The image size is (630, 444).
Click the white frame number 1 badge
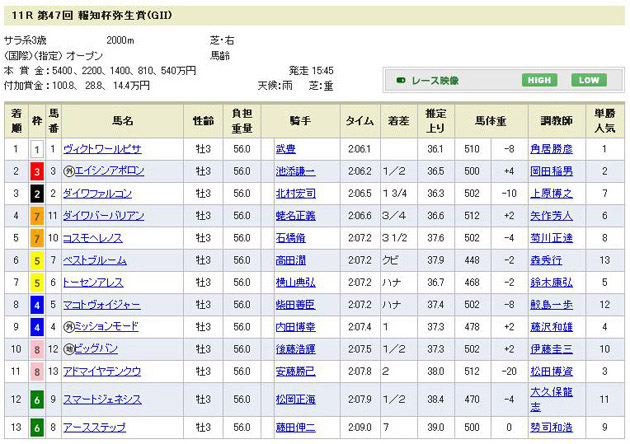36,149
